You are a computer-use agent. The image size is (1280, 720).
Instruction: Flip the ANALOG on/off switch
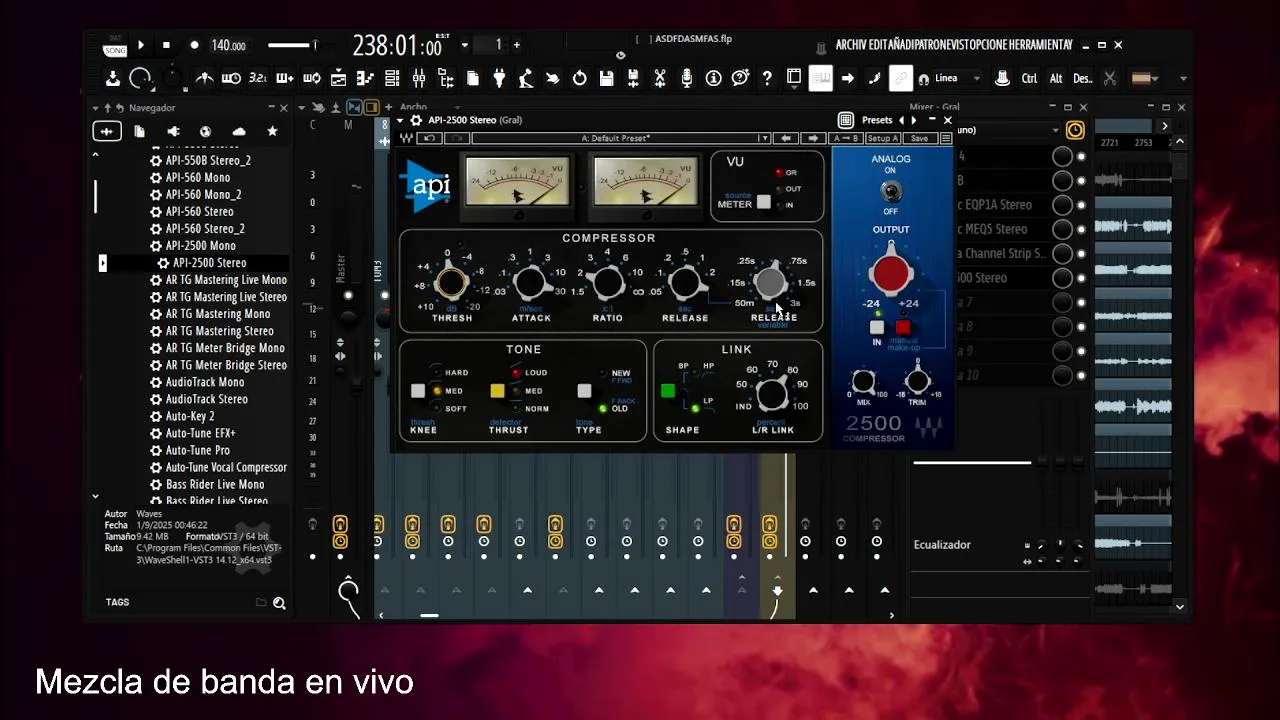coord(890,190)
